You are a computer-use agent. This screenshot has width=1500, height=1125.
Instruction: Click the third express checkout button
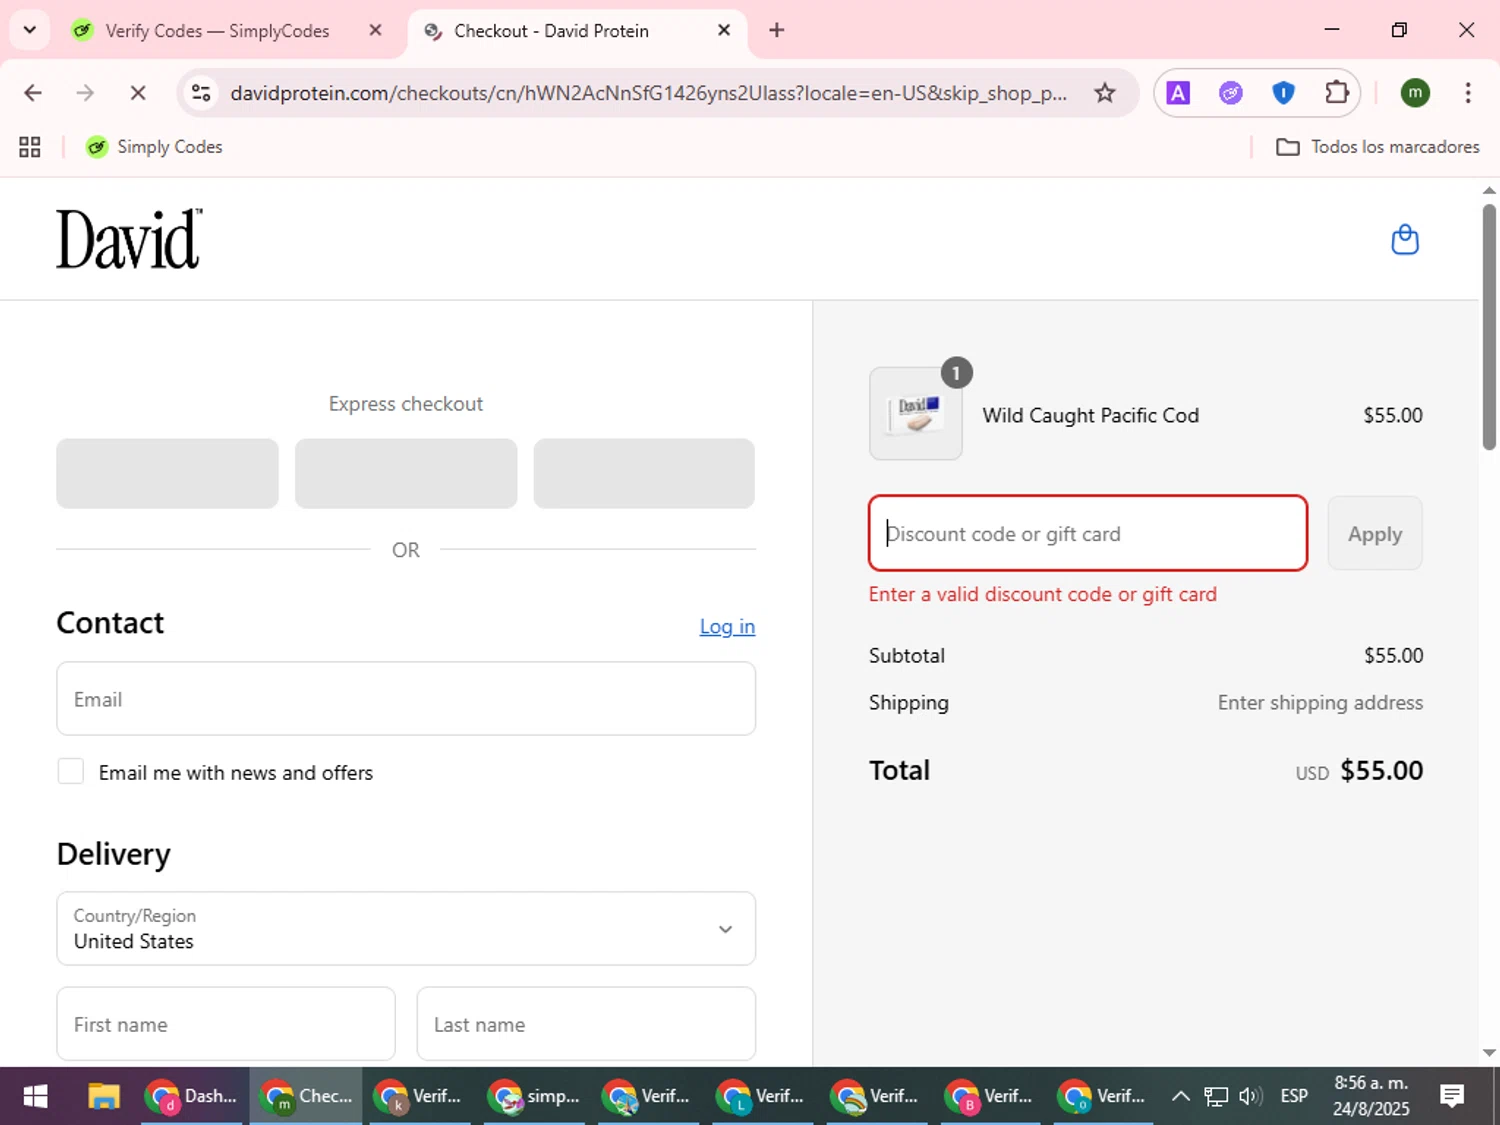[644, 473]
